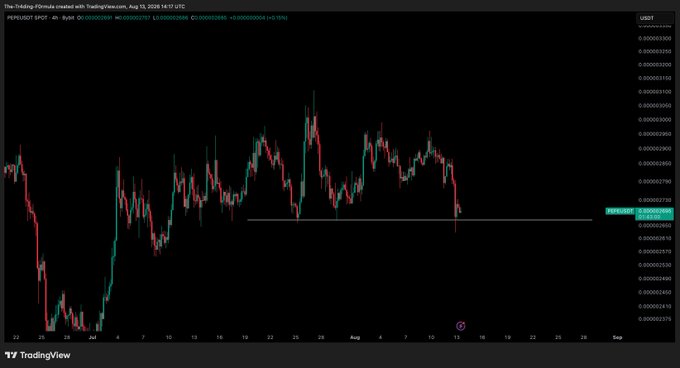
Task: Click price level 0.000002570
Action: point(655,251)
